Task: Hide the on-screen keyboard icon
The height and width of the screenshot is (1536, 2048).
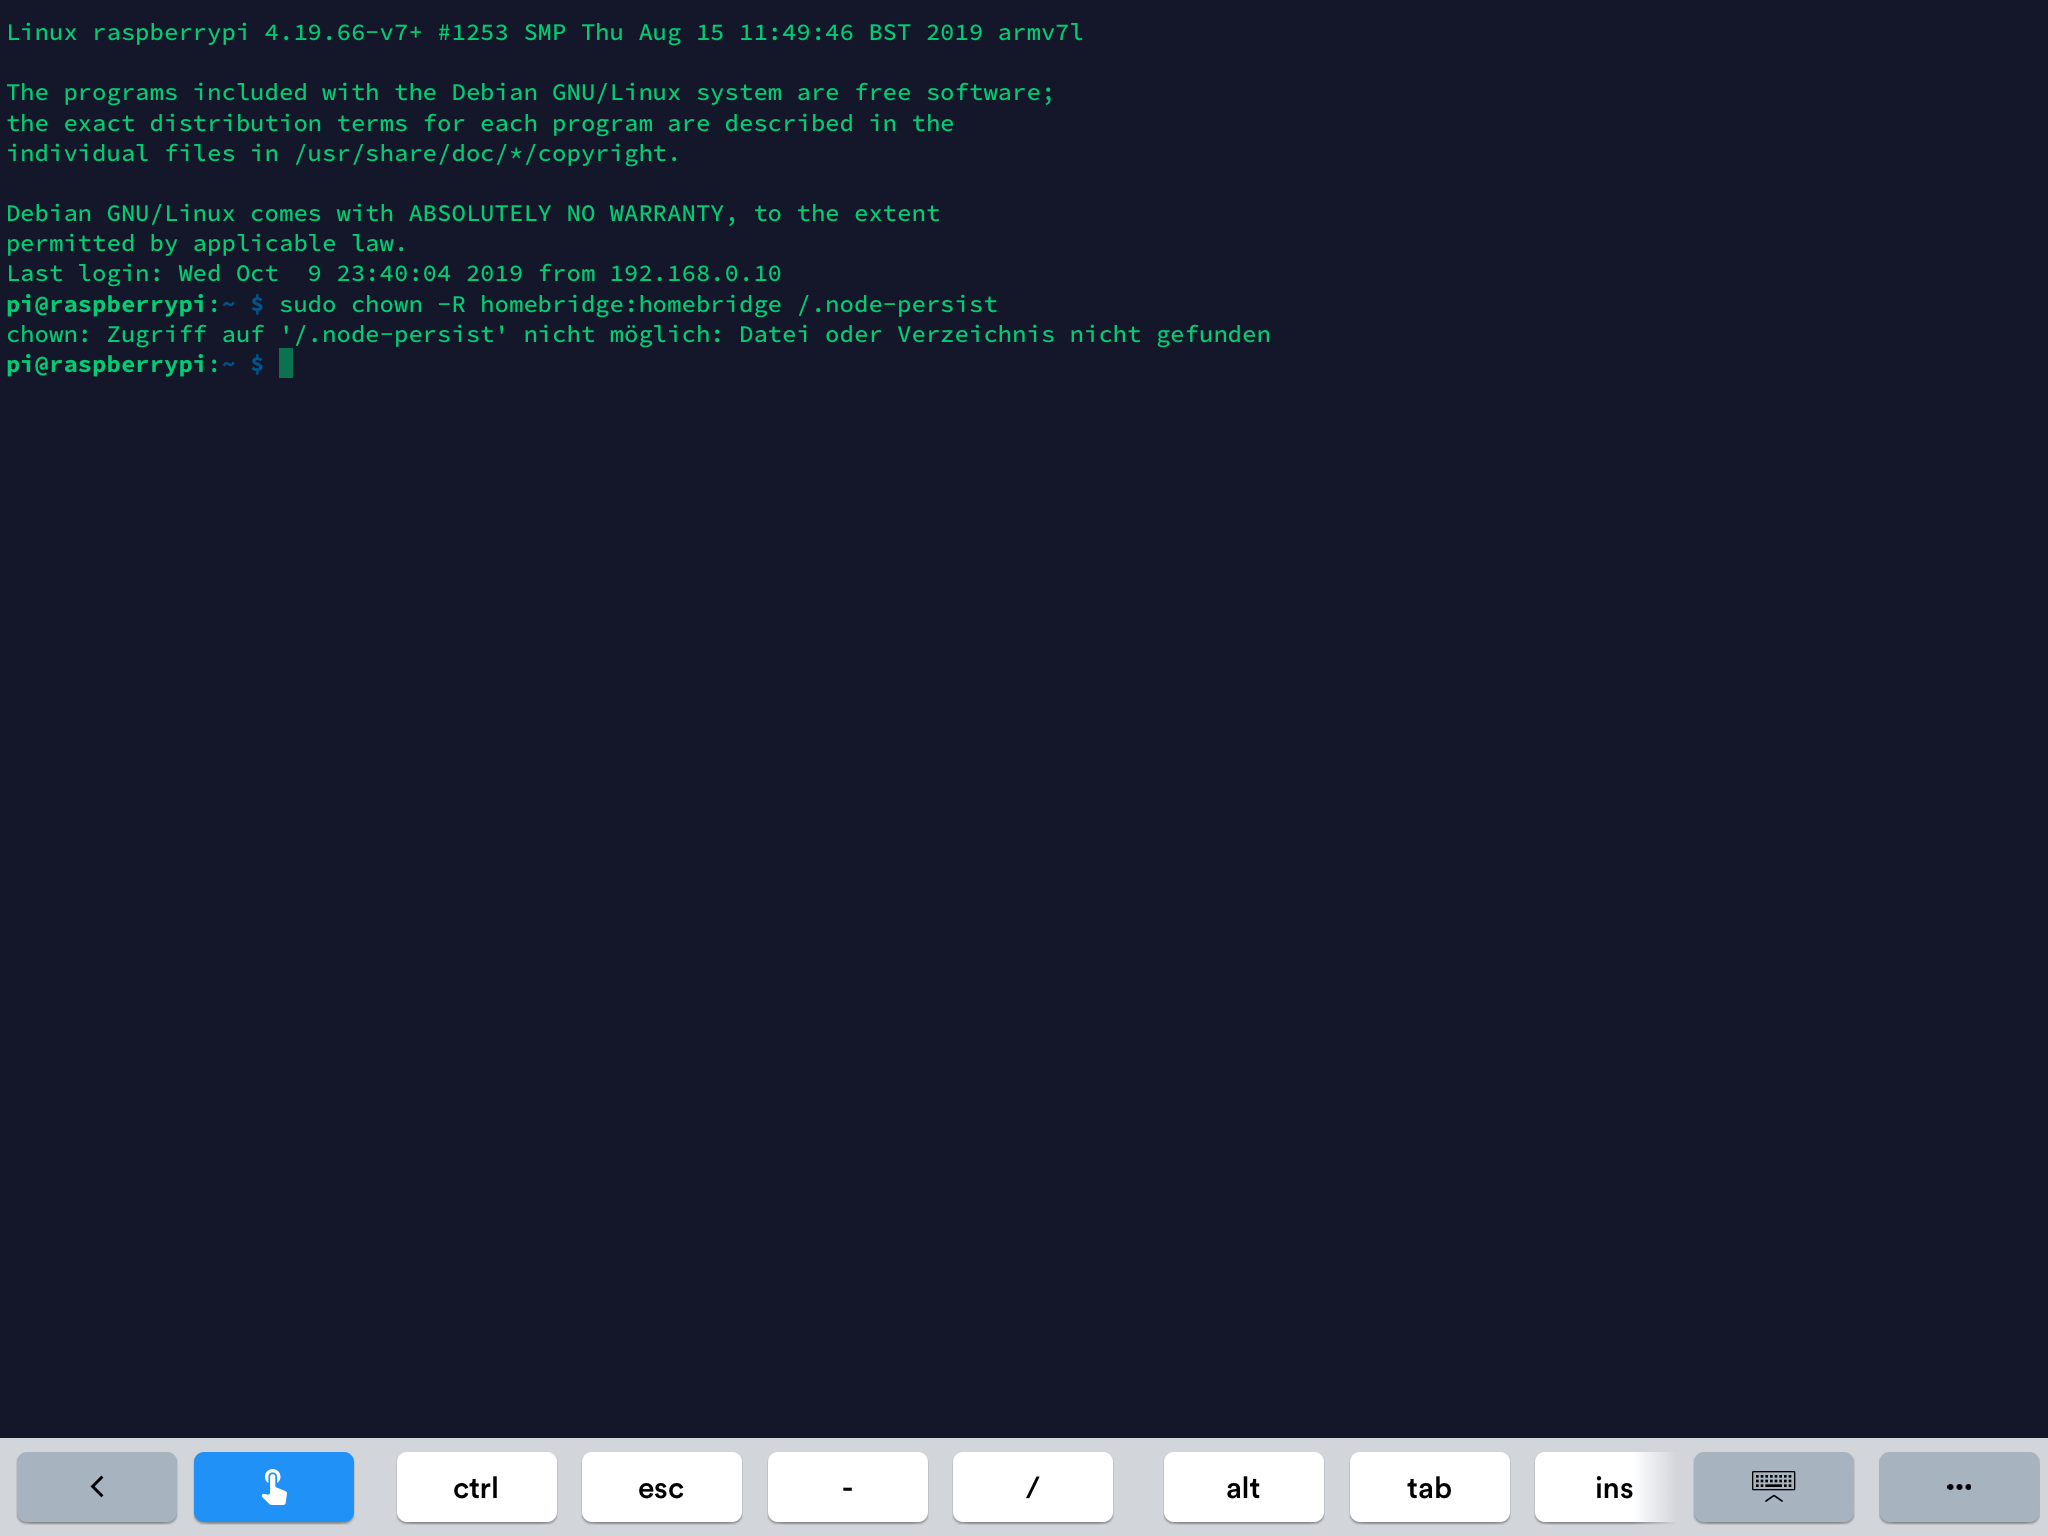Action: (x=1773, y=1487)
